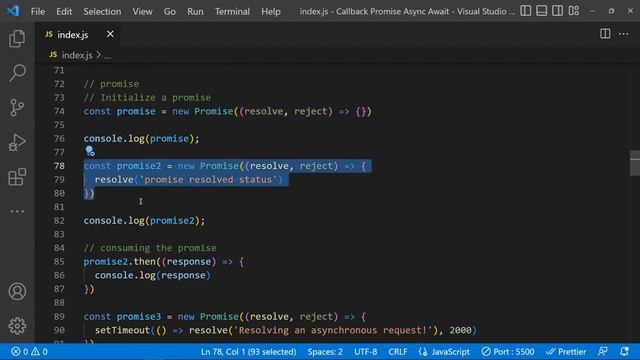Viewport: 640px width, 360px height.
Task: Open the Extensions view
Action: (x=17, y=177)
